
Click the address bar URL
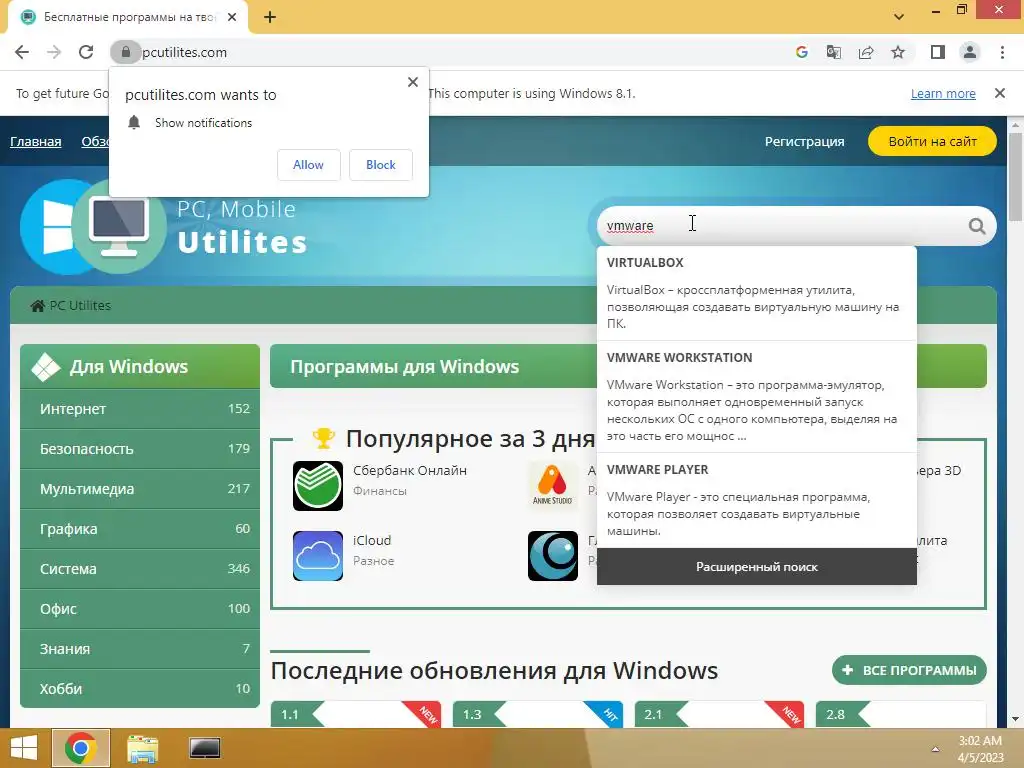click(x=184, y=52)
